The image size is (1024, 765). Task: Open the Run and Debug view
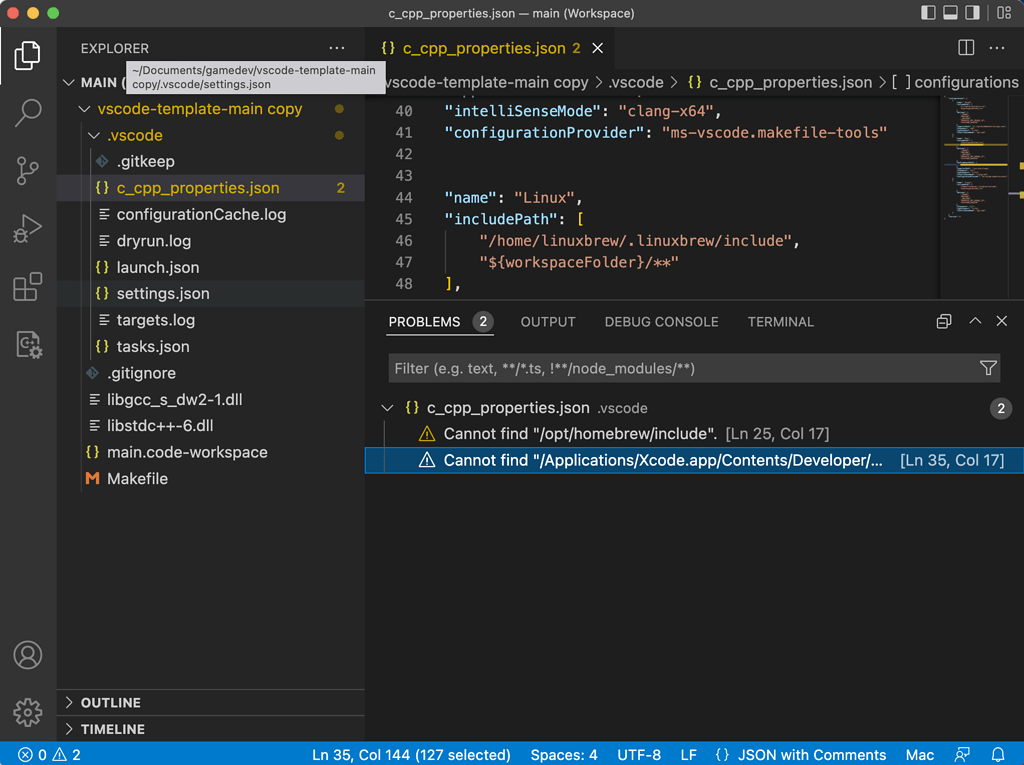(27, 228)
